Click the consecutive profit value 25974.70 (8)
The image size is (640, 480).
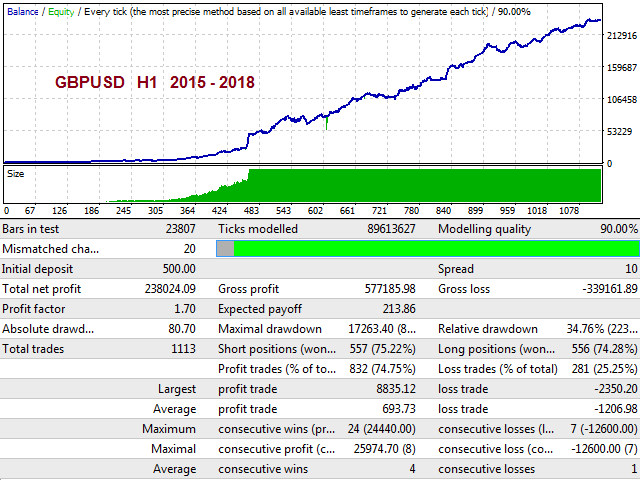point(384,449)
